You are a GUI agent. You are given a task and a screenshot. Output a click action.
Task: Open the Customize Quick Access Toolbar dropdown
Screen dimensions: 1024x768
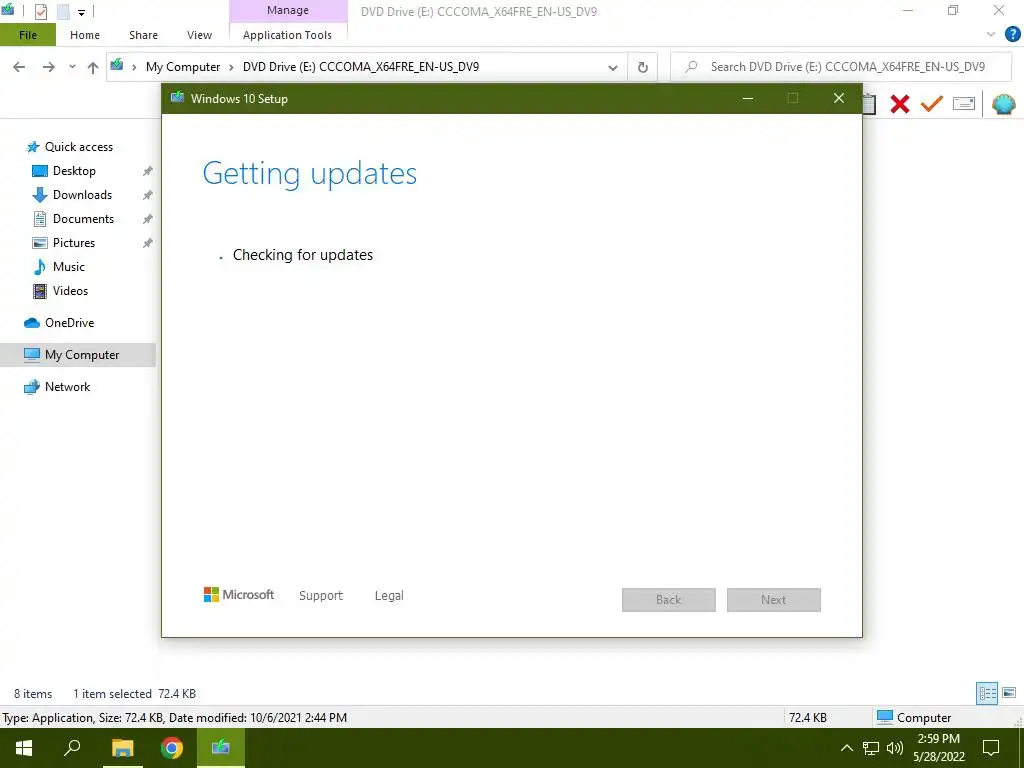click(82, 12)
